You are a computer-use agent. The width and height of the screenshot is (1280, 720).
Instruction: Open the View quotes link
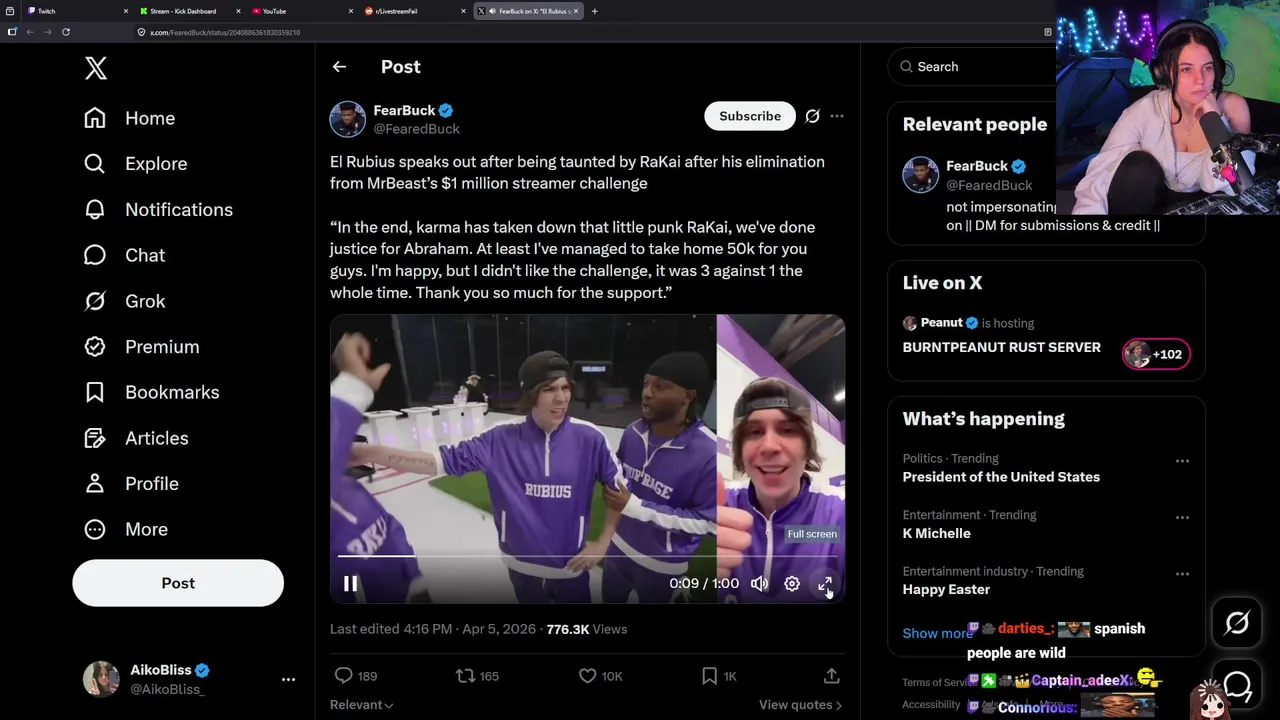(x=800, y=705)
